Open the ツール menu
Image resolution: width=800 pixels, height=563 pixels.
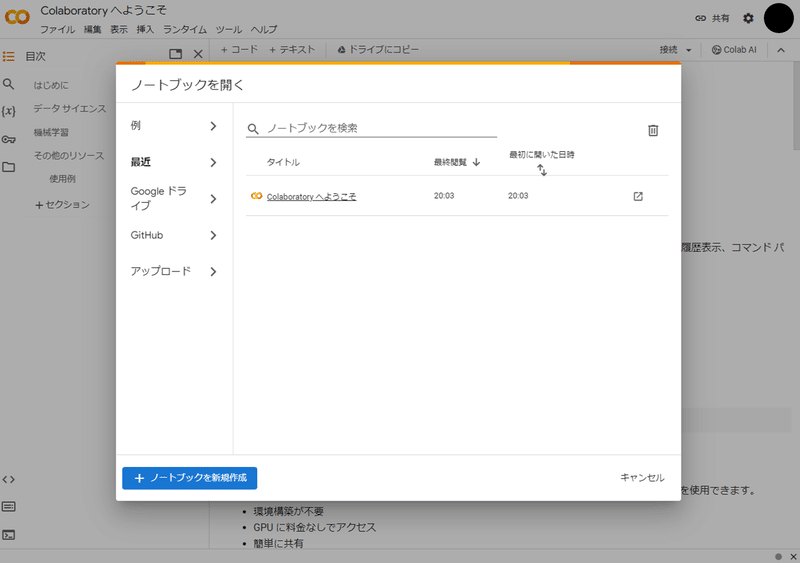(x=229, y=30)
